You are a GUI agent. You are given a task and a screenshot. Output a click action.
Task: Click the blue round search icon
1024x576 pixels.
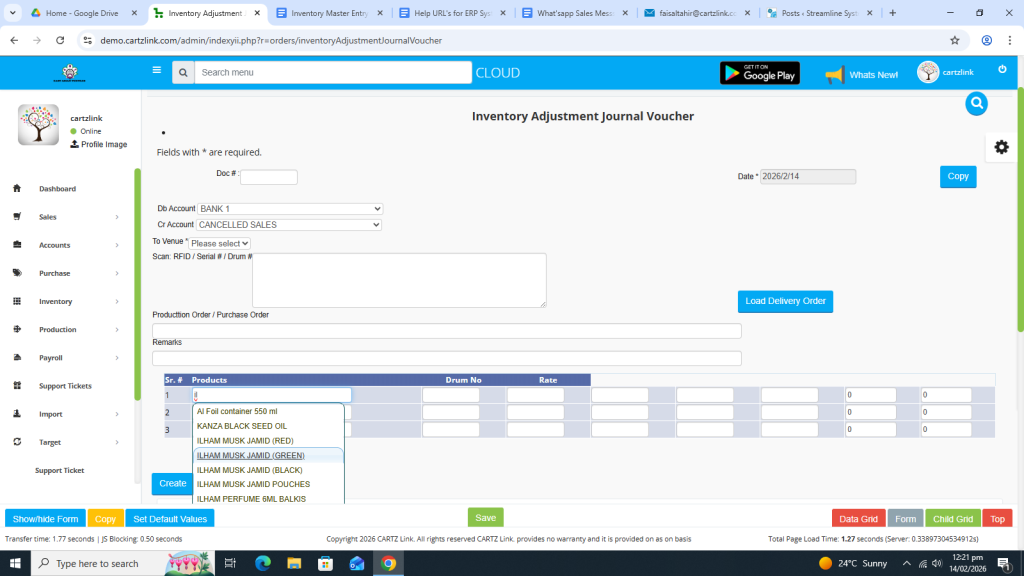976,103
